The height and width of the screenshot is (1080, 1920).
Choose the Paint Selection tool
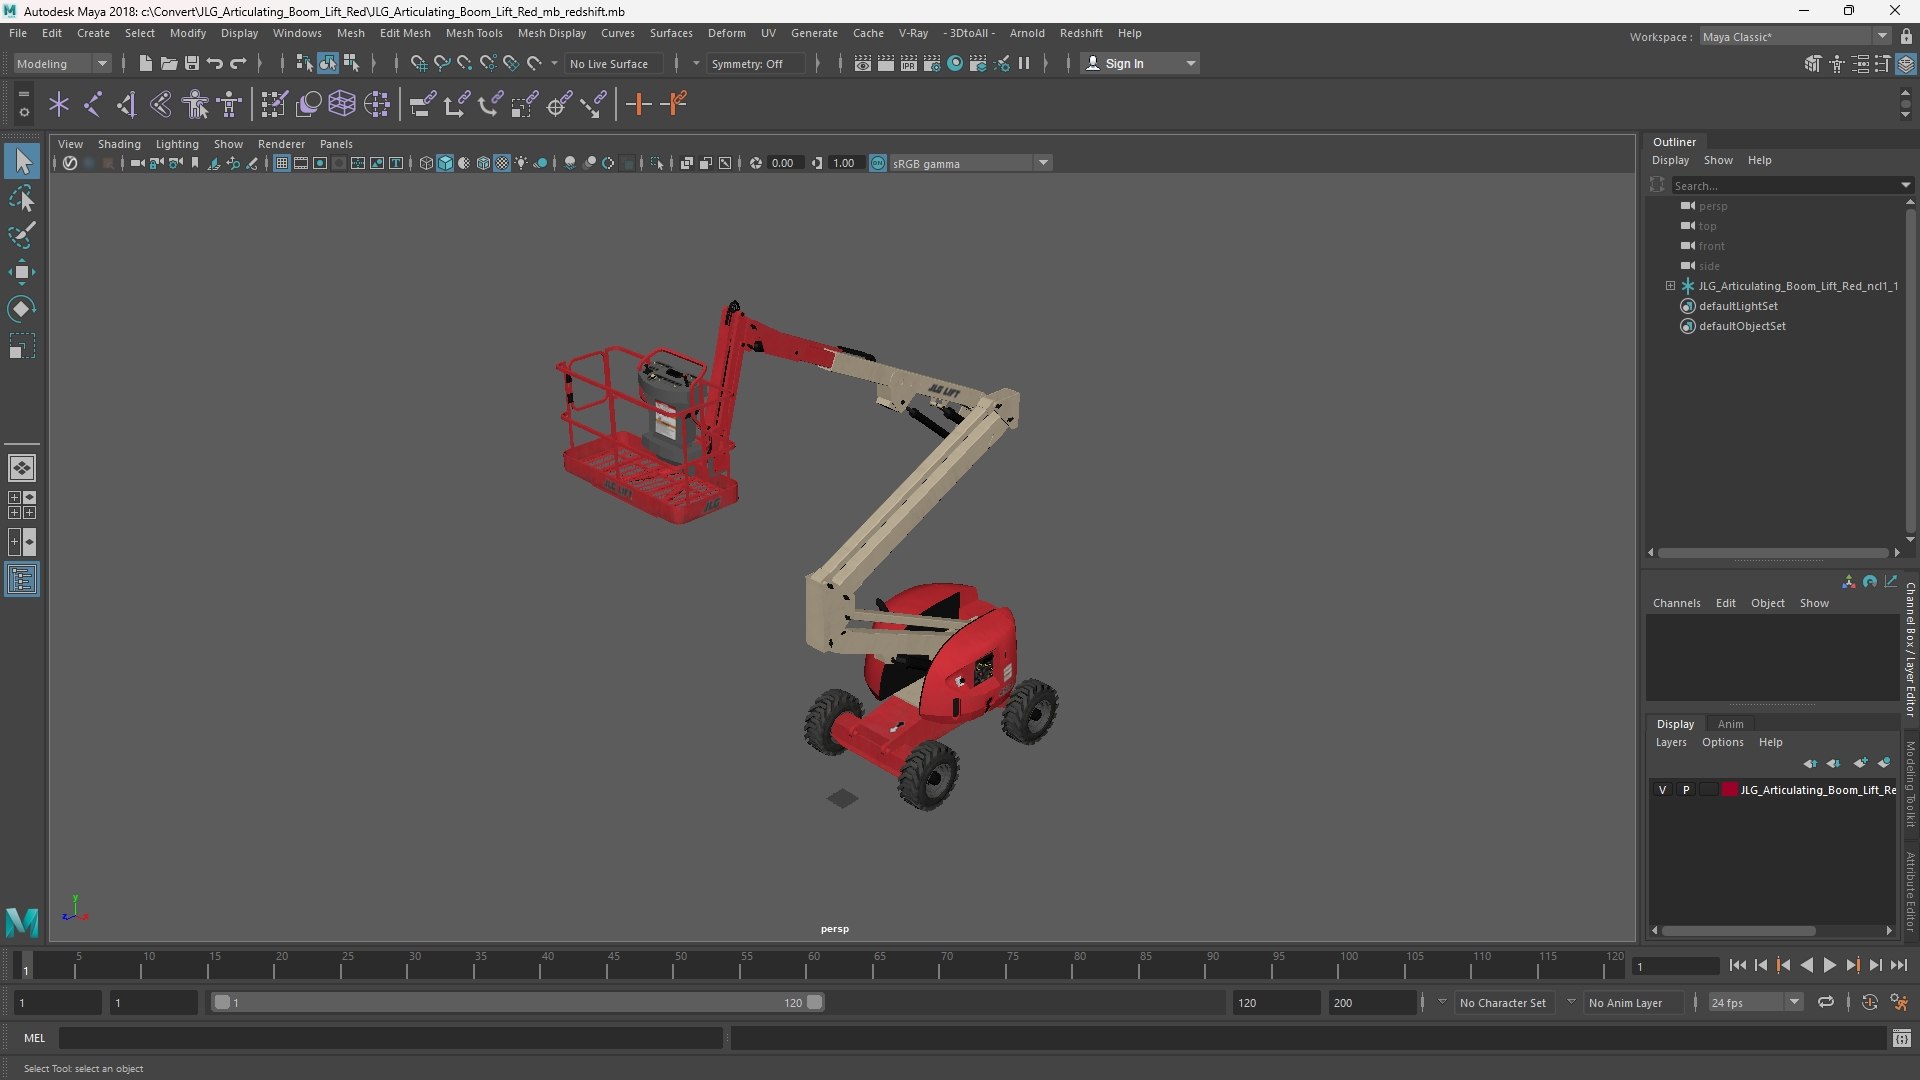[22, 235]
